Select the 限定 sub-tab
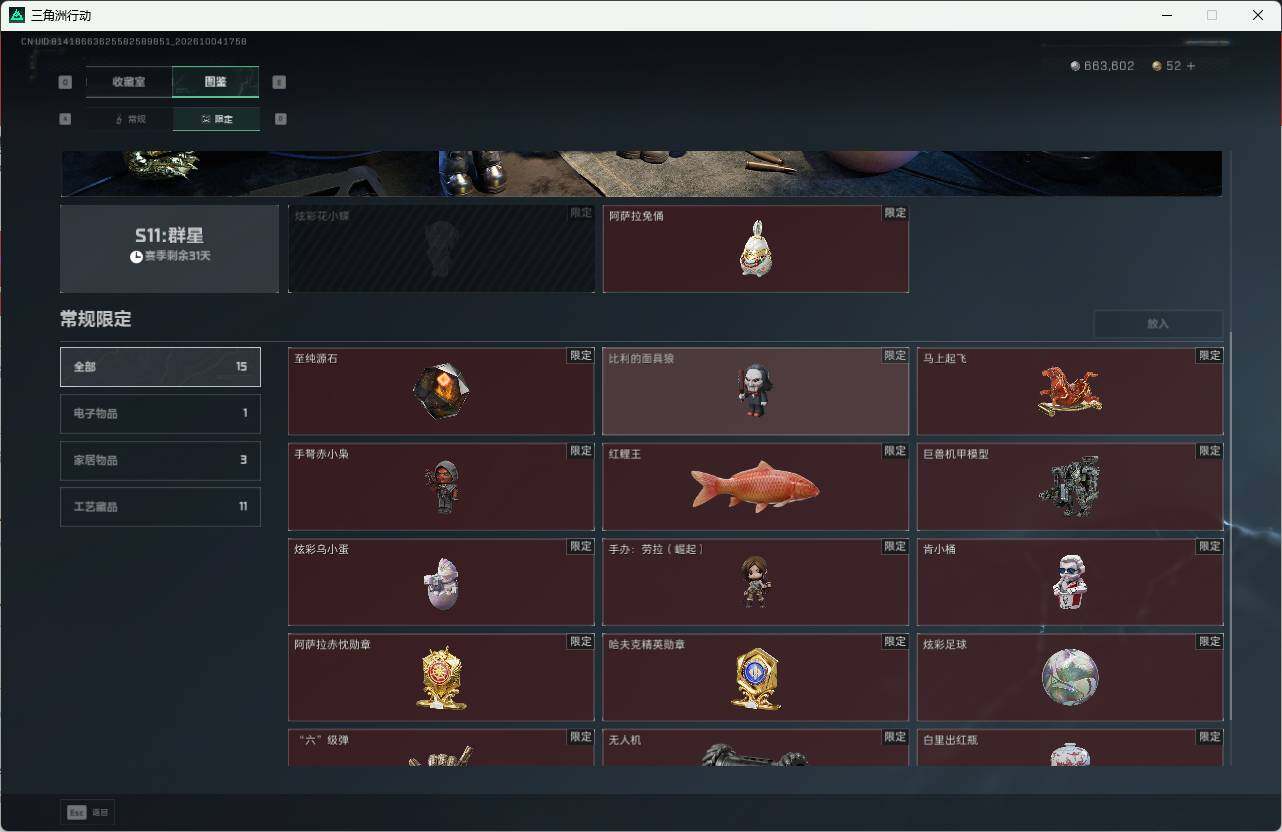Image resolution: width=1282 pixels, height=832 pixels. 216,119
